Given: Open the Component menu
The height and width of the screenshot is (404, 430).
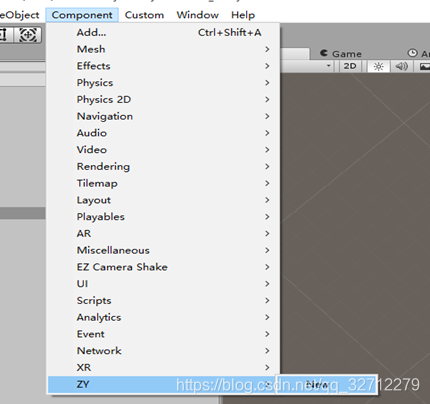Looking at the screenshot, I should click(82, 15).
